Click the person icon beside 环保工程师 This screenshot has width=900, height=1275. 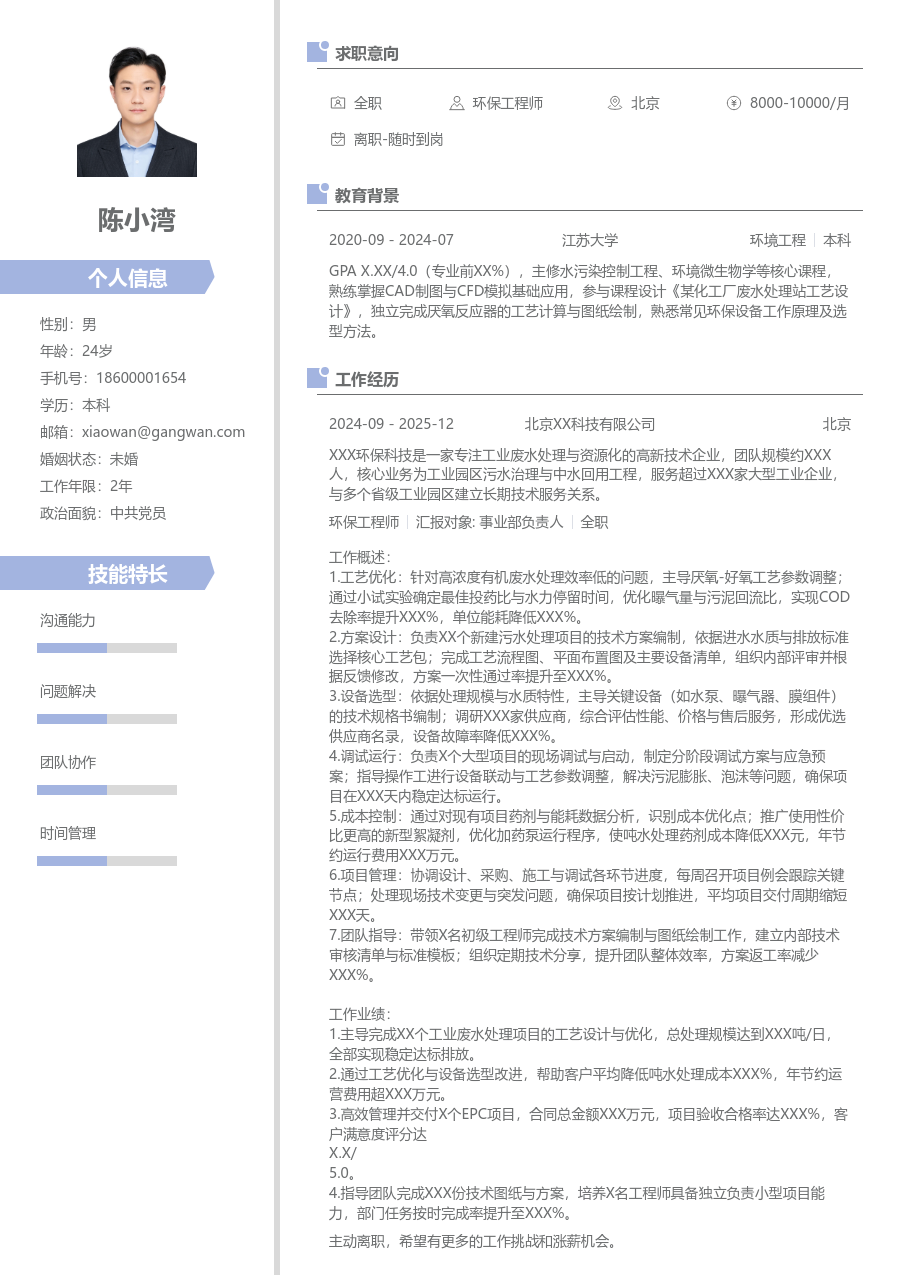click(455, 103)
